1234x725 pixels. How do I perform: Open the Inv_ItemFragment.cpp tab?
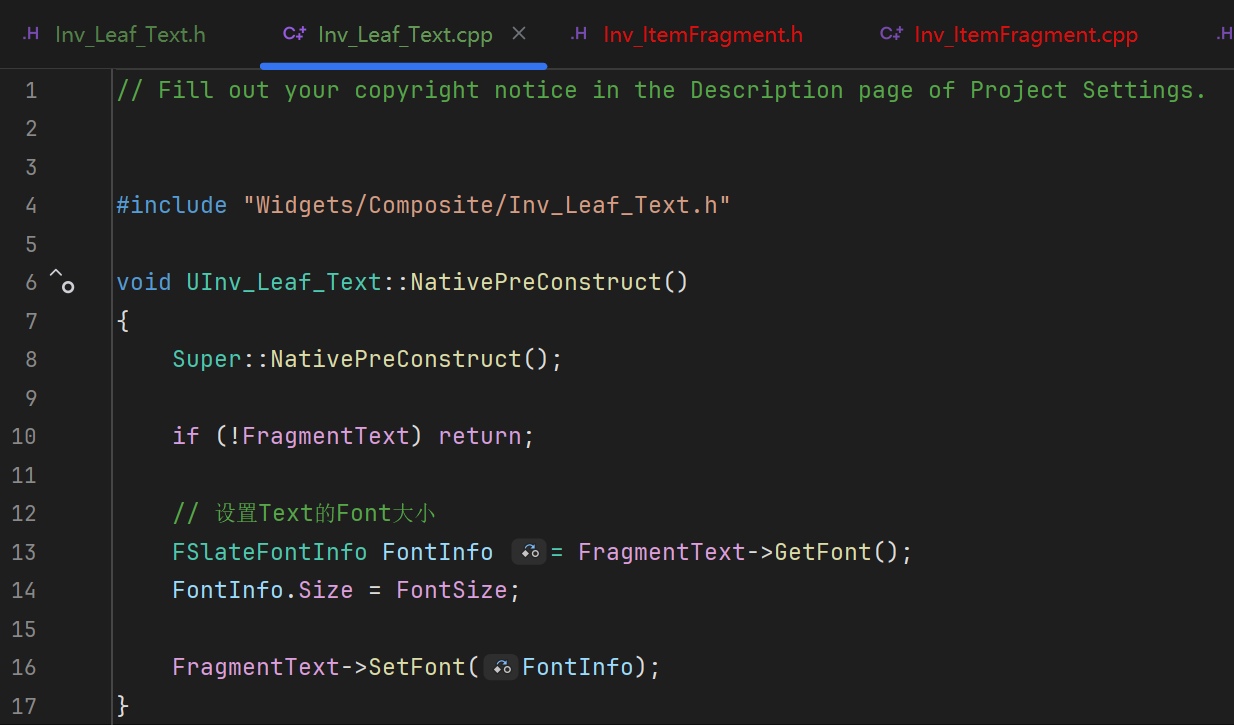1009,35
